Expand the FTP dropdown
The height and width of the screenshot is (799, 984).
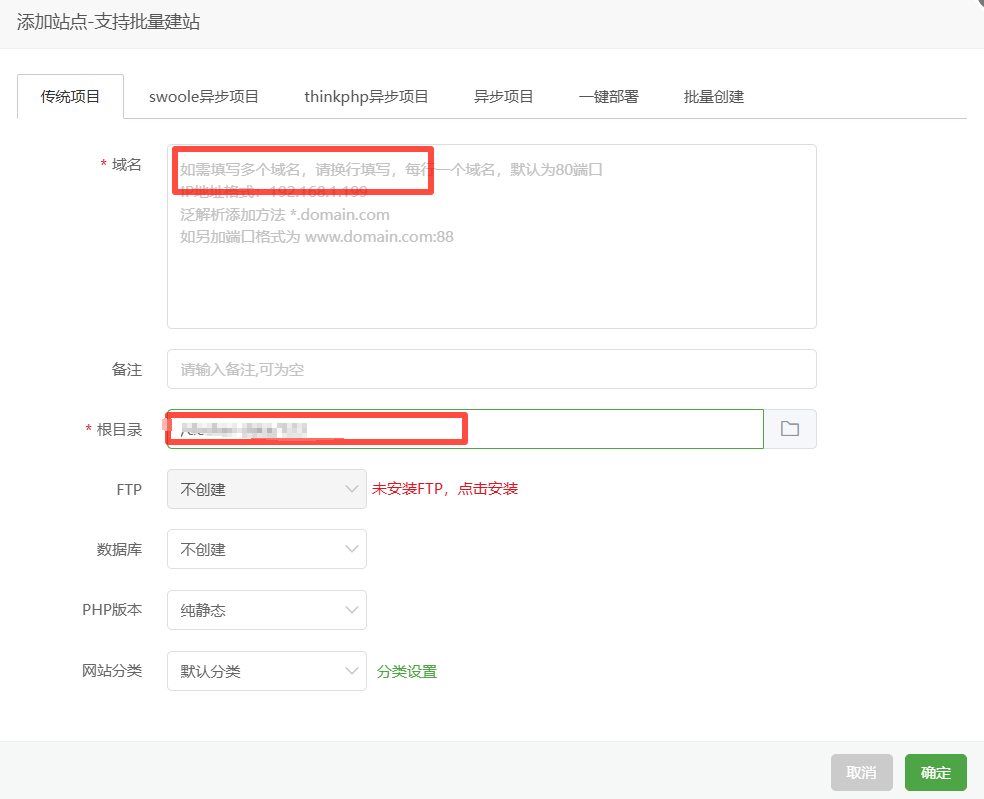(266, 489)
